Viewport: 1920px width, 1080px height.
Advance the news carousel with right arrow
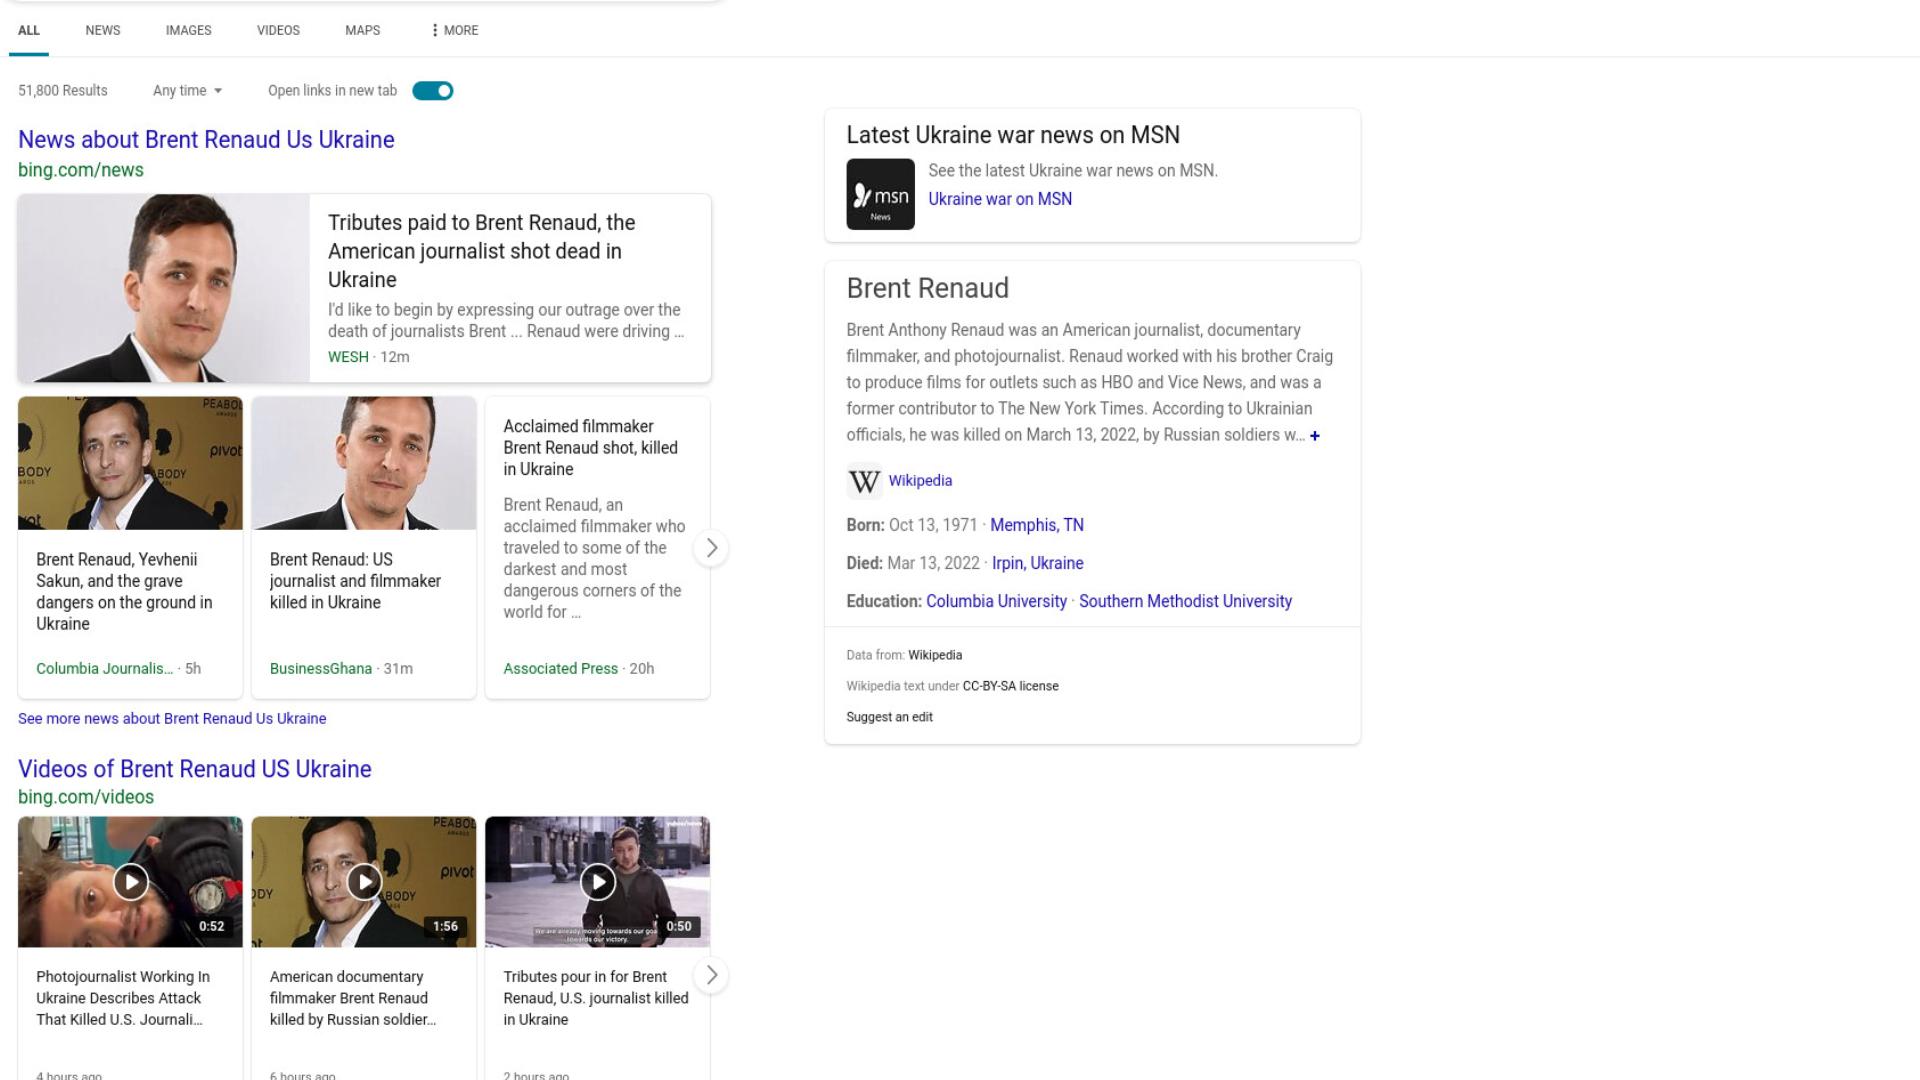(x=711, y=548)
